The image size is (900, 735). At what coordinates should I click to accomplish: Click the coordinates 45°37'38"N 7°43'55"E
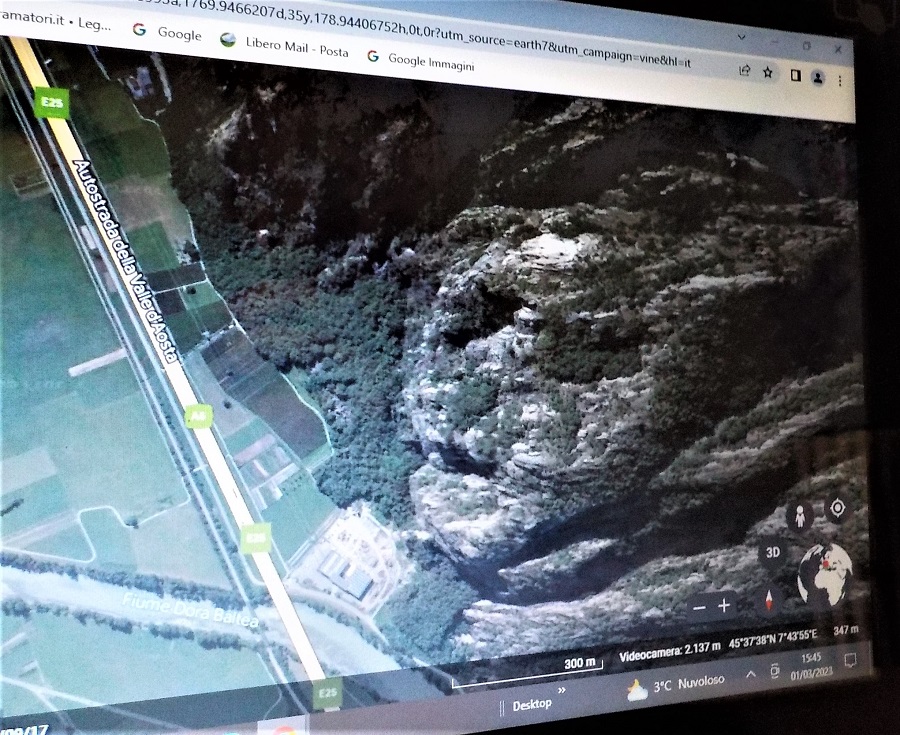[x=773, y=640]
